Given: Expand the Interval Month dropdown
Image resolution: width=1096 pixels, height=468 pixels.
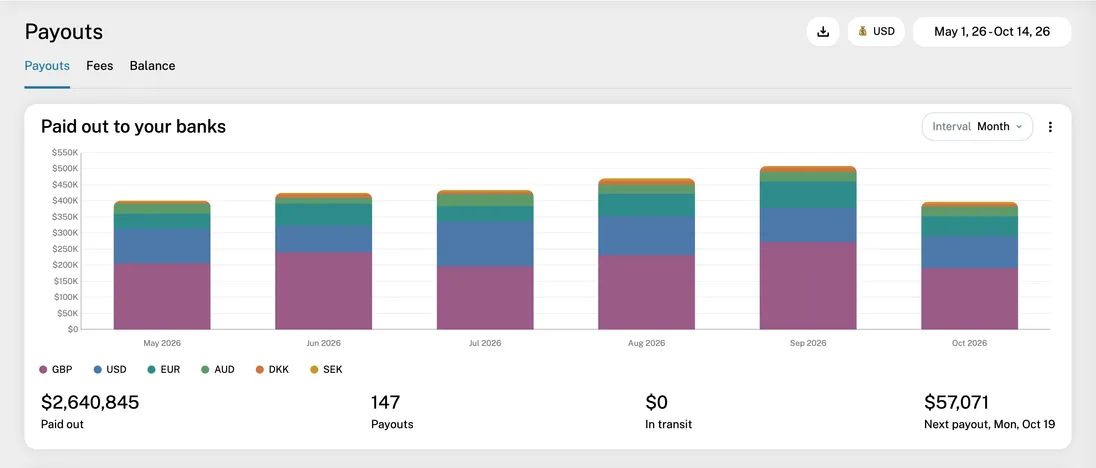Looking at the screenshot, I should click(x=977, y=126).
